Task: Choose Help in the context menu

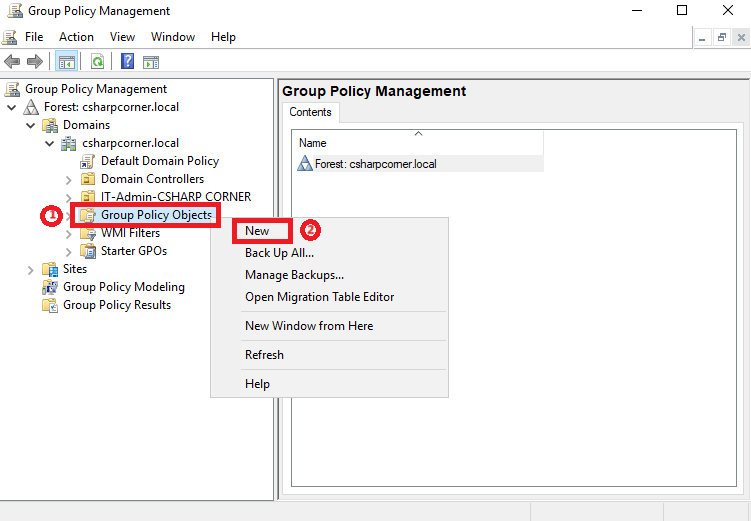Action: (x=330, y=384)
